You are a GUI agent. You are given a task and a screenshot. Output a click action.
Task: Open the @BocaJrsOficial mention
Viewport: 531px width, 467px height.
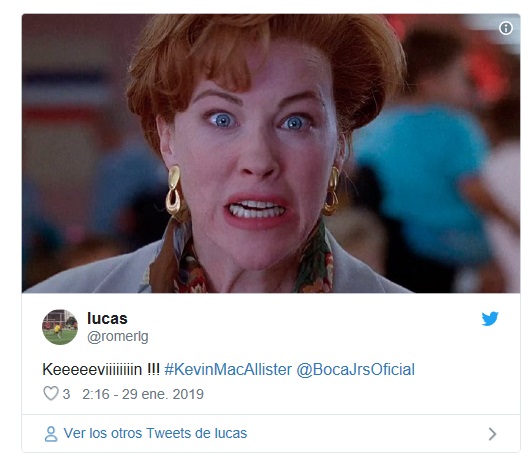pyautogui.click(x=355, y=369)
